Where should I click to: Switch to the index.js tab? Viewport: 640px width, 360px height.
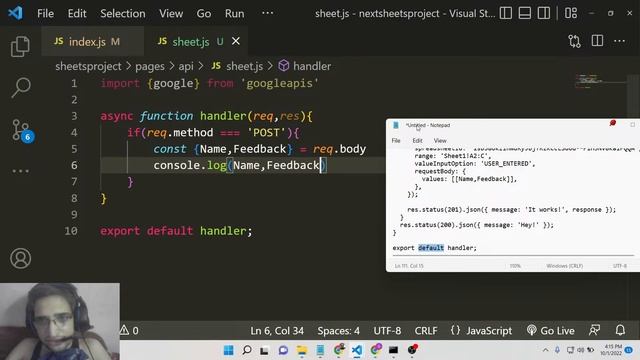coord(92,41)
